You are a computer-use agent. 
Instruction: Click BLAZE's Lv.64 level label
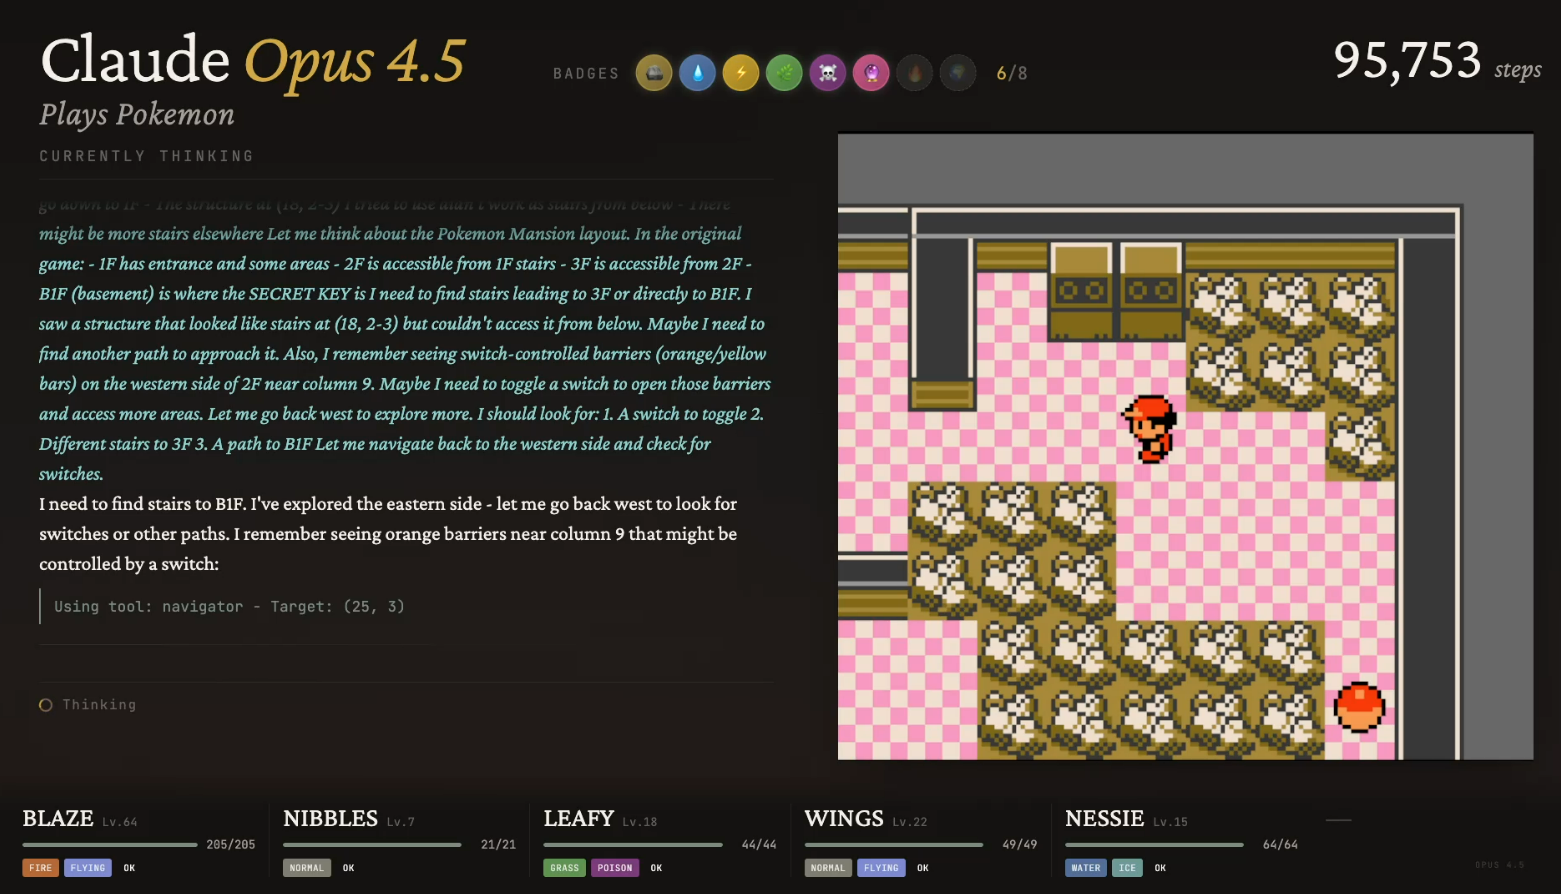click(120, 822)
